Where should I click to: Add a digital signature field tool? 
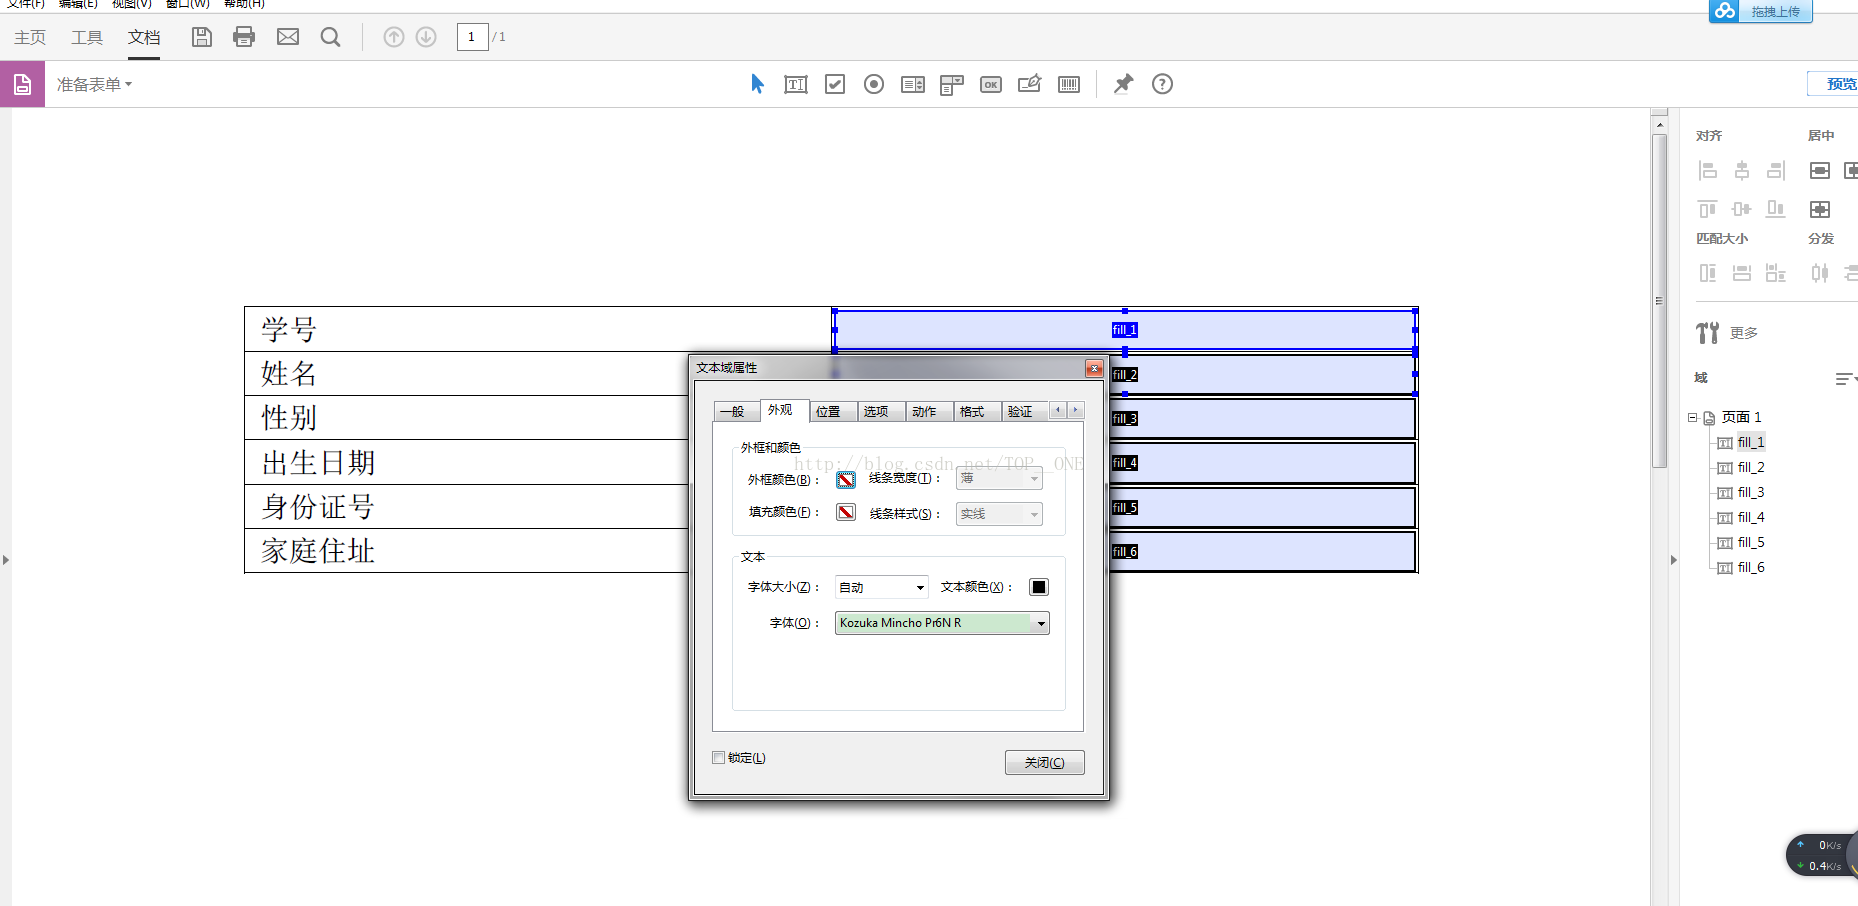tap(1030, 84)
